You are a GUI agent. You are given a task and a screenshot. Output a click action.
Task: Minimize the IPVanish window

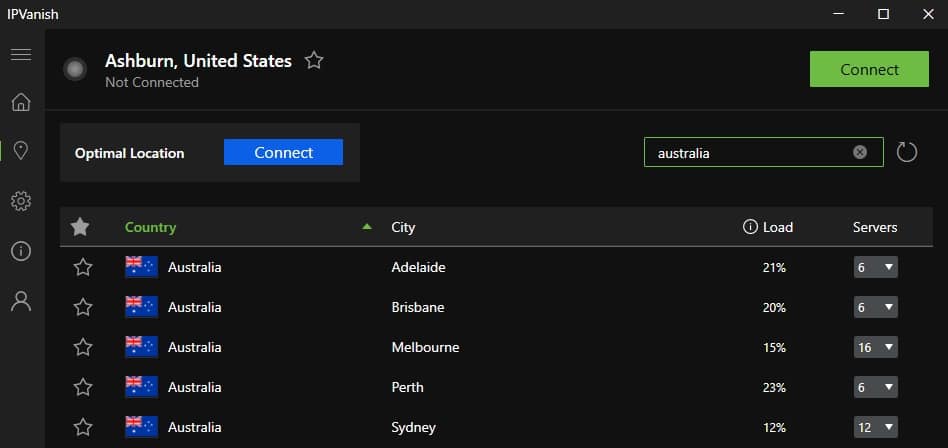(839, 14)
